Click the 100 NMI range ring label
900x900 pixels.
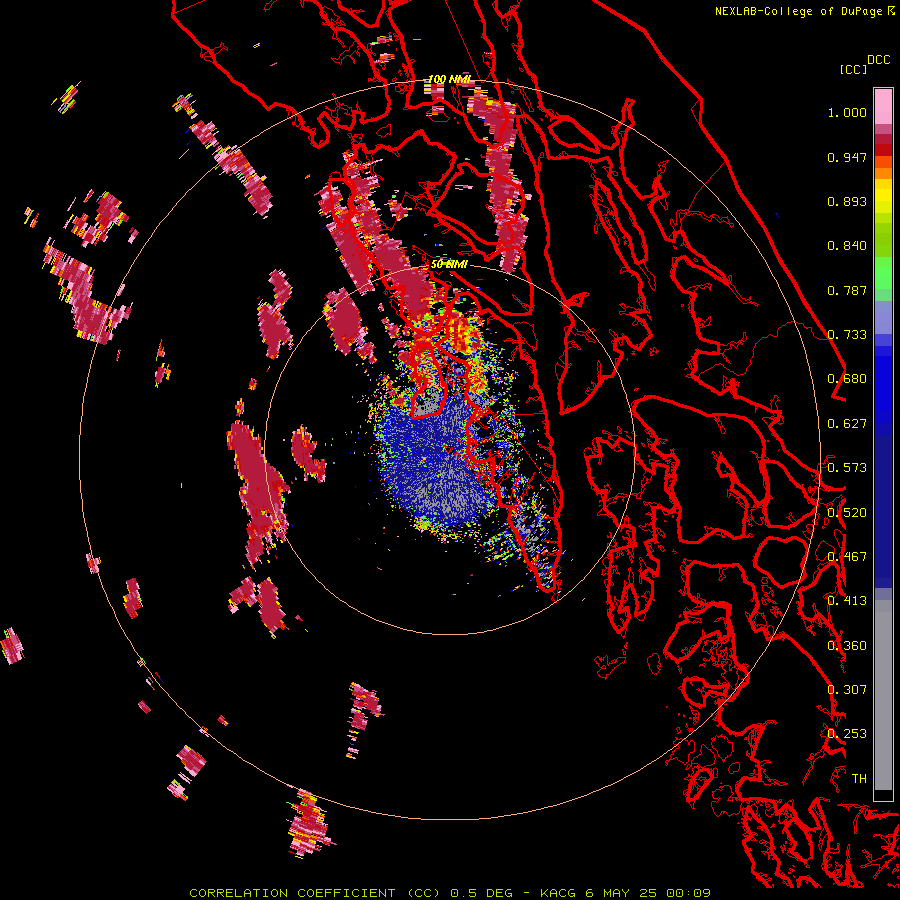tap(449, 79)
